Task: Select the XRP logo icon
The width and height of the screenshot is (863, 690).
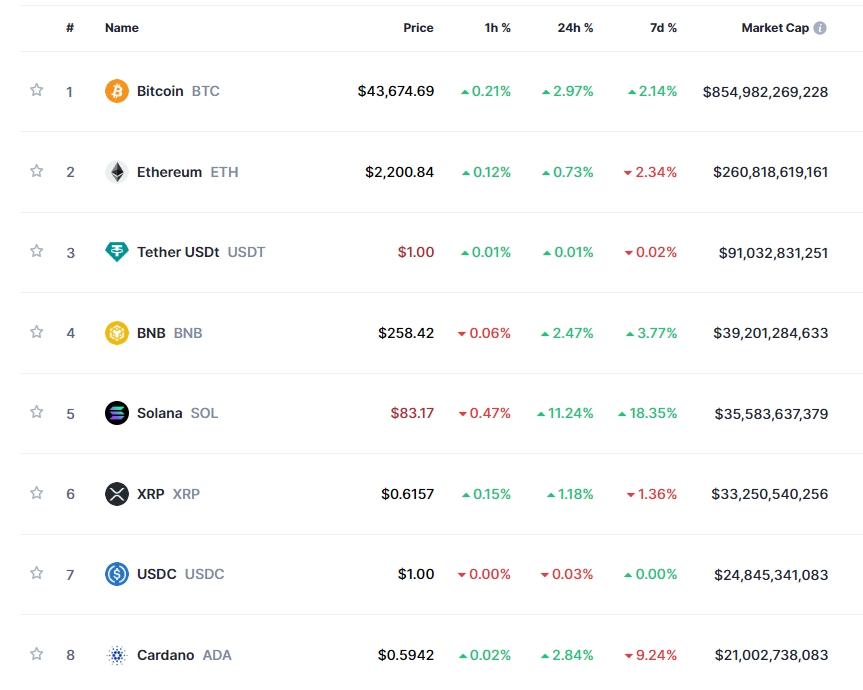Action: click(117, 493)
